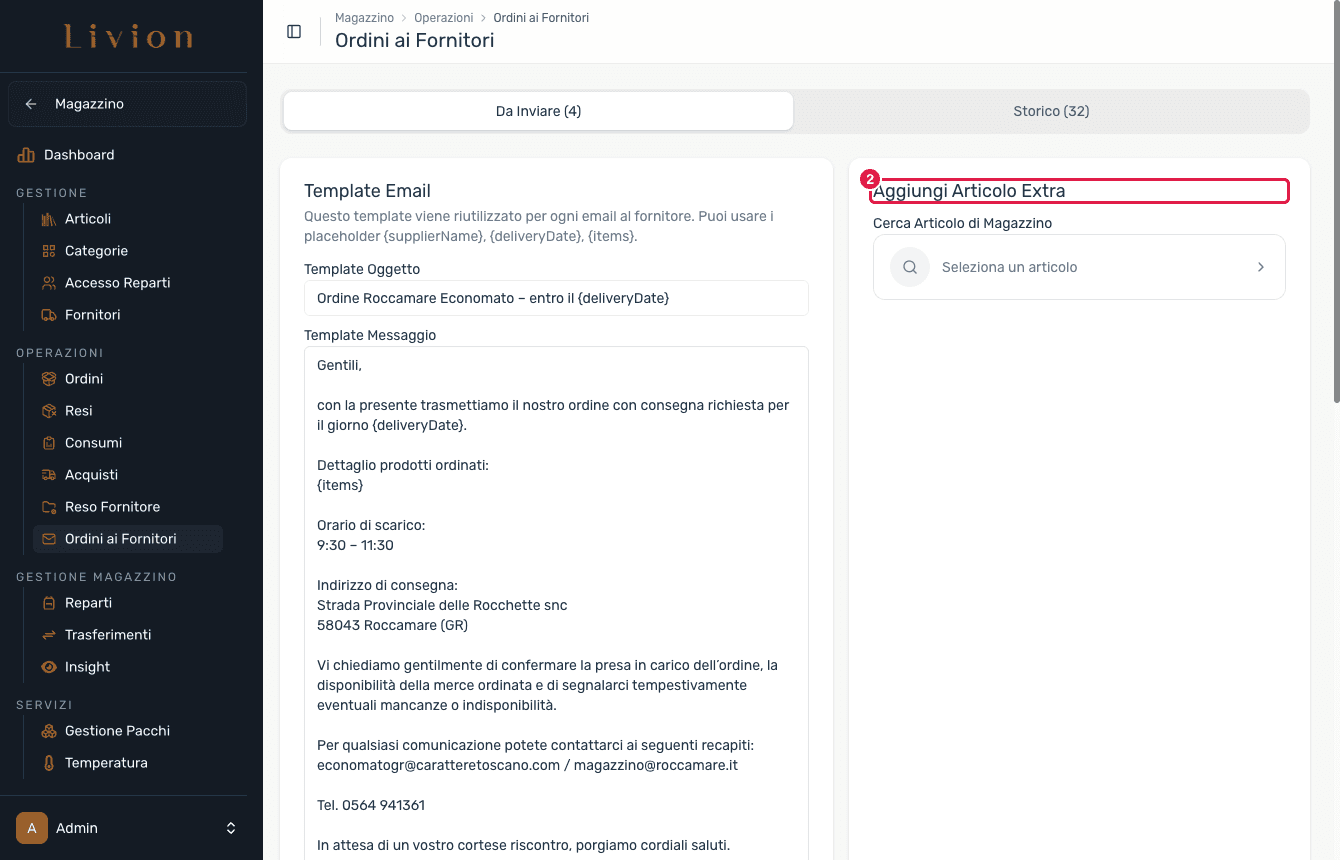Click the Trasferimenti arrows icon
This screenshot has width=1340, height=860.
pyautogui.click(x=49, y=635)
